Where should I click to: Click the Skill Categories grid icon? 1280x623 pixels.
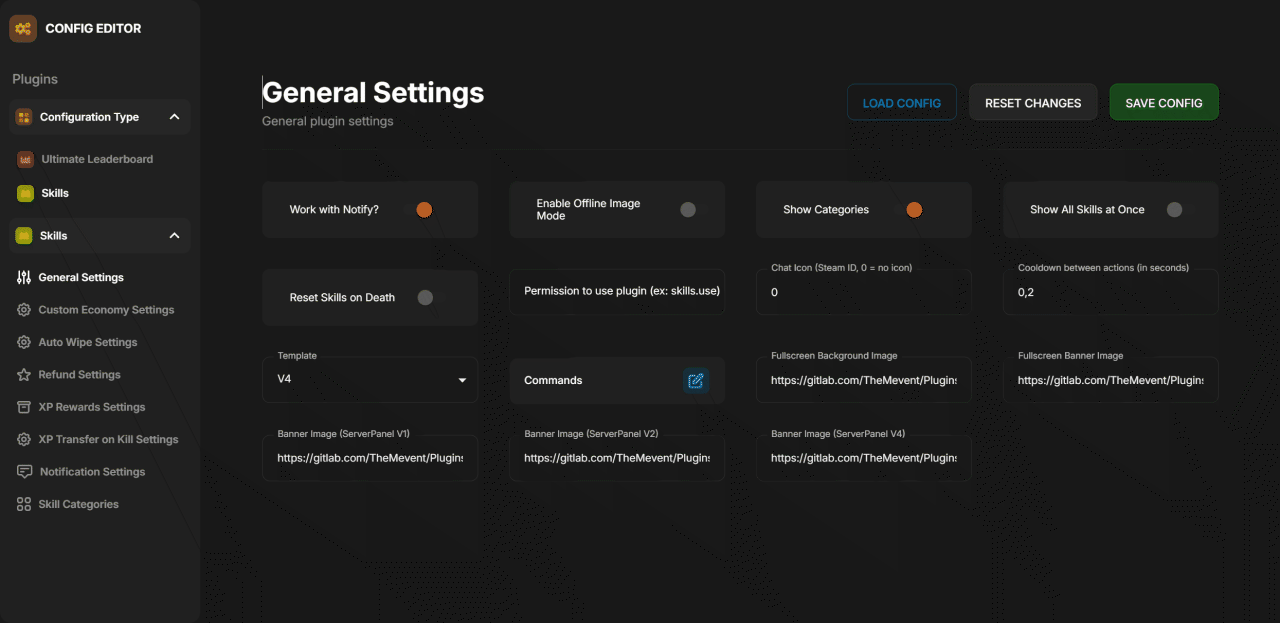[24, 505]
